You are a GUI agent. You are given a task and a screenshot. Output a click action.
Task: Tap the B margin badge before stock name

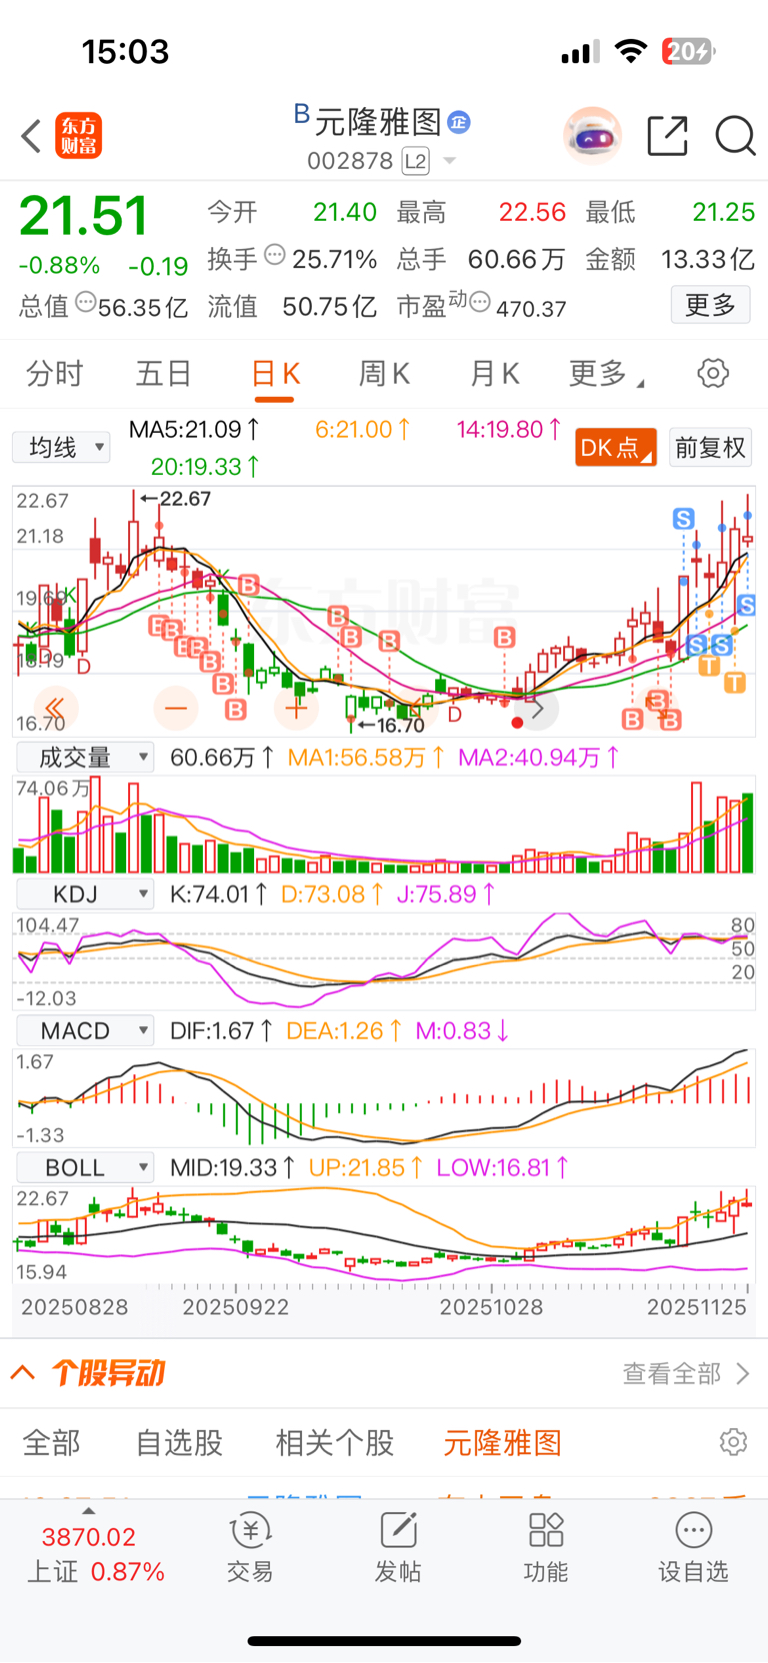pos(302,114)
